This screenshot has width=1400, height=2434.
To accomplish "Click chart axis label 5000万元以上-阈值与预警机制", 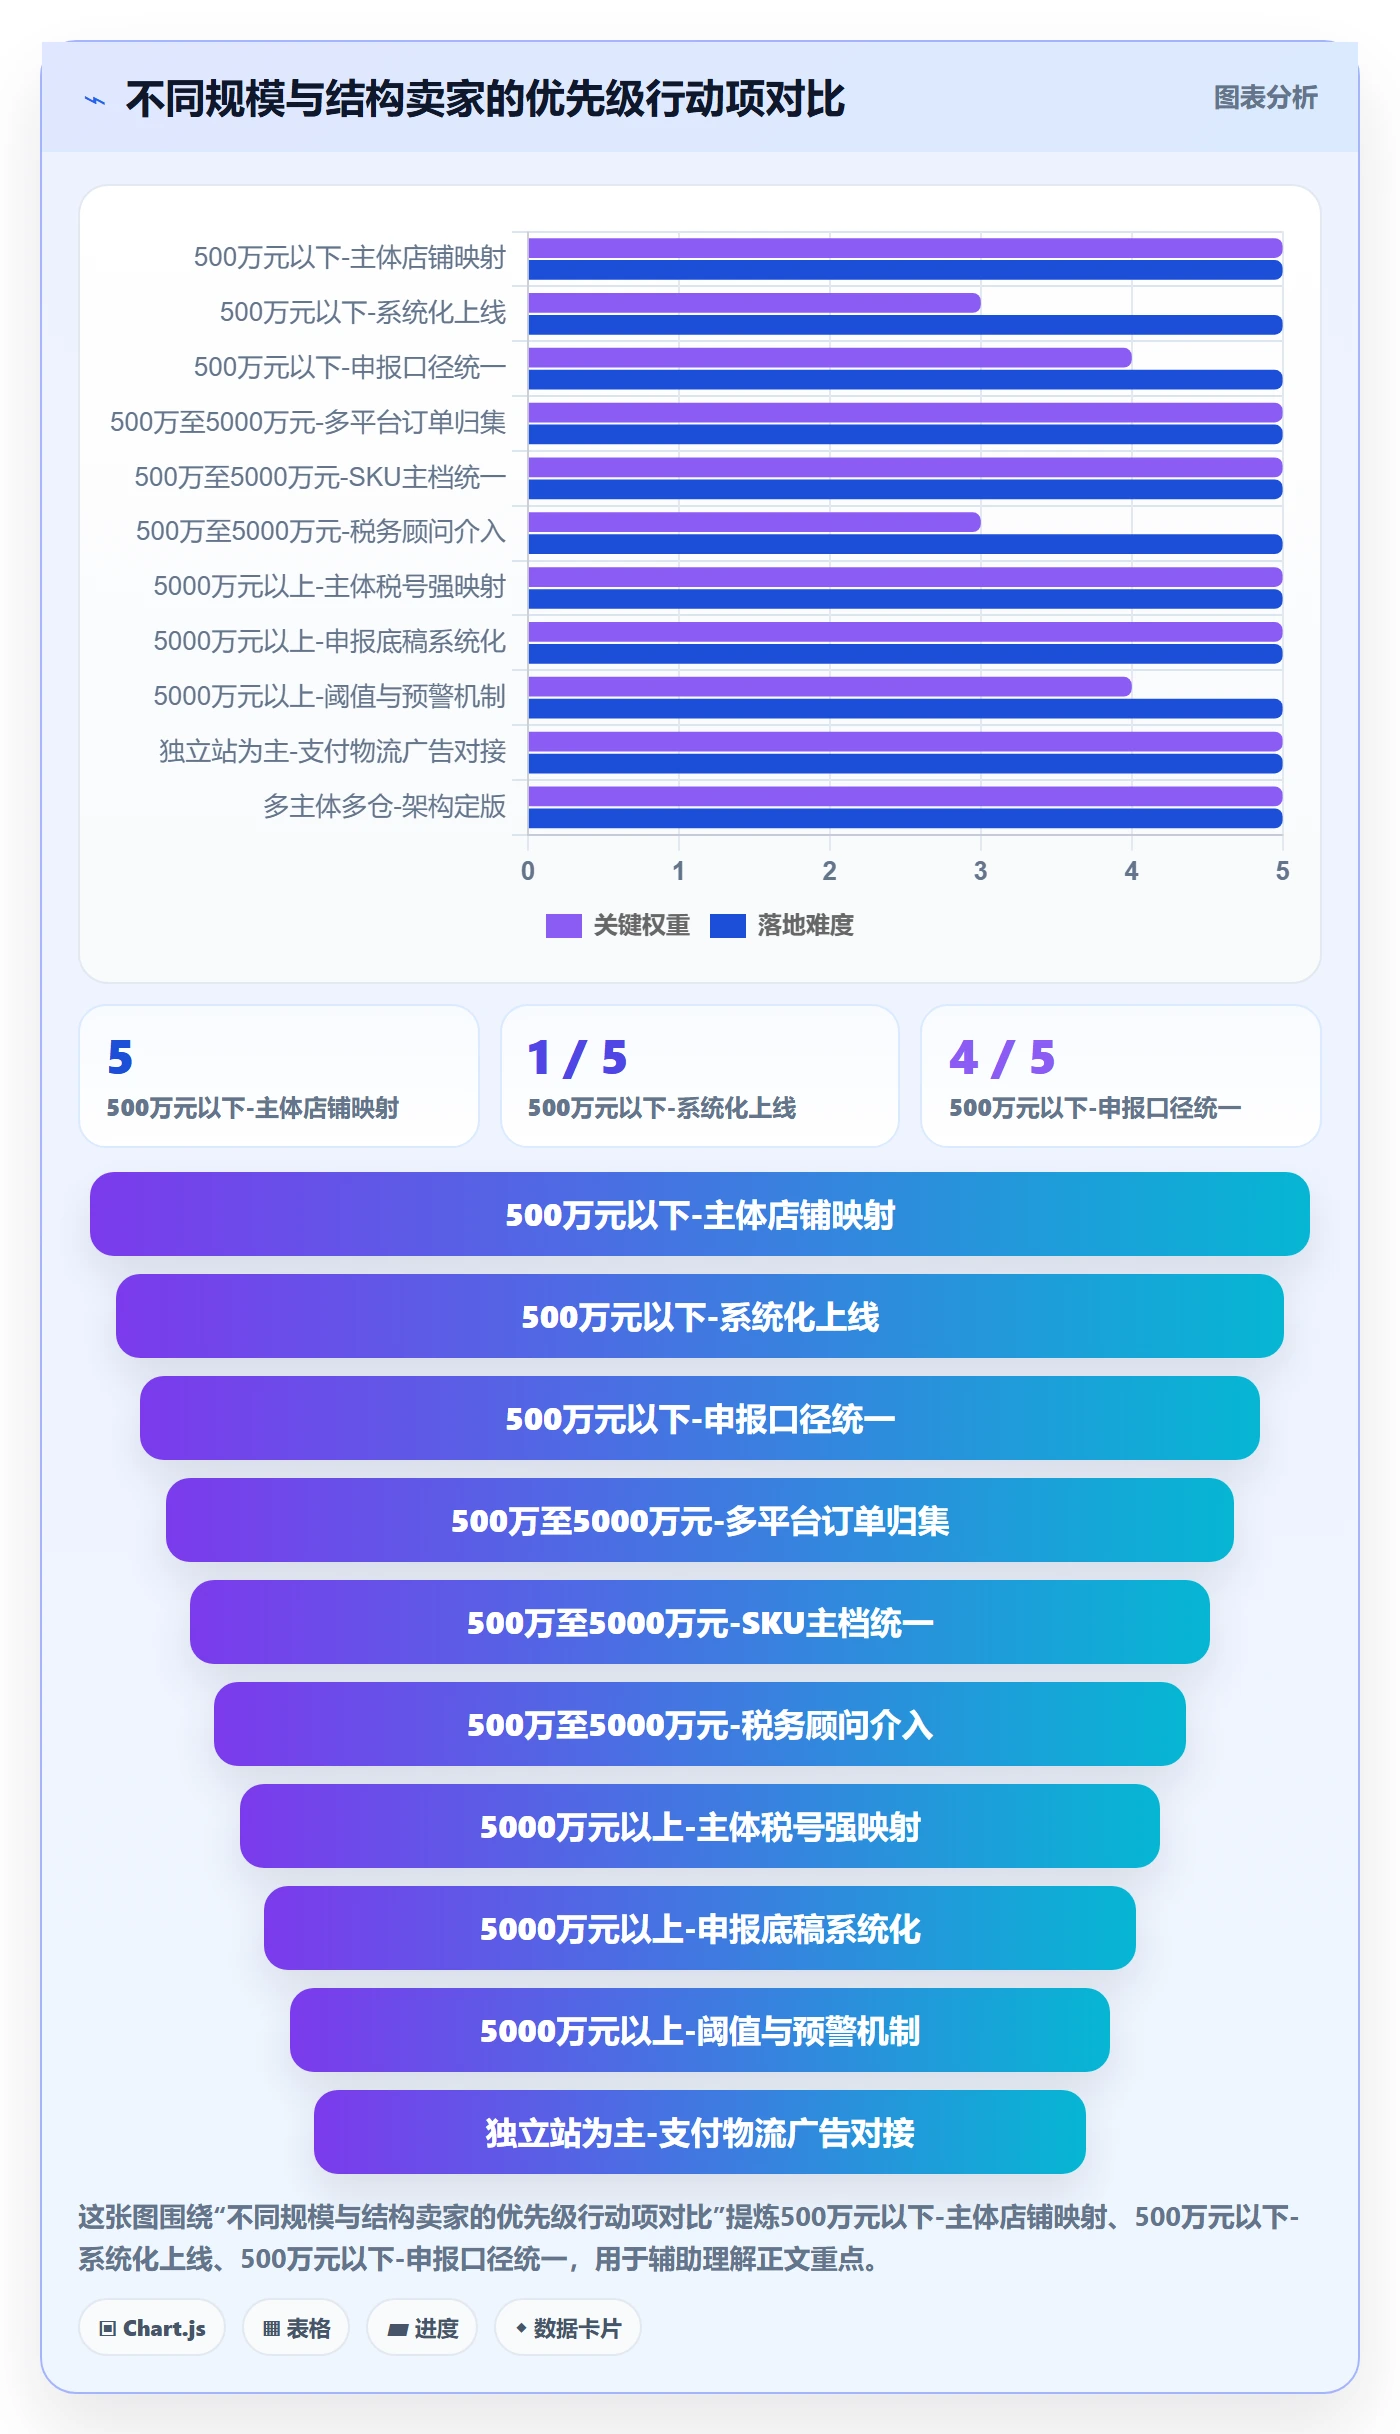I will click(329, 696).
